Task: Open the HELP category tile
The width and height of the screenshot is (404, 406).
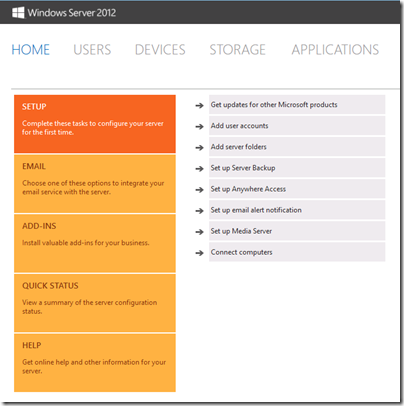Action: pos(95,363)
